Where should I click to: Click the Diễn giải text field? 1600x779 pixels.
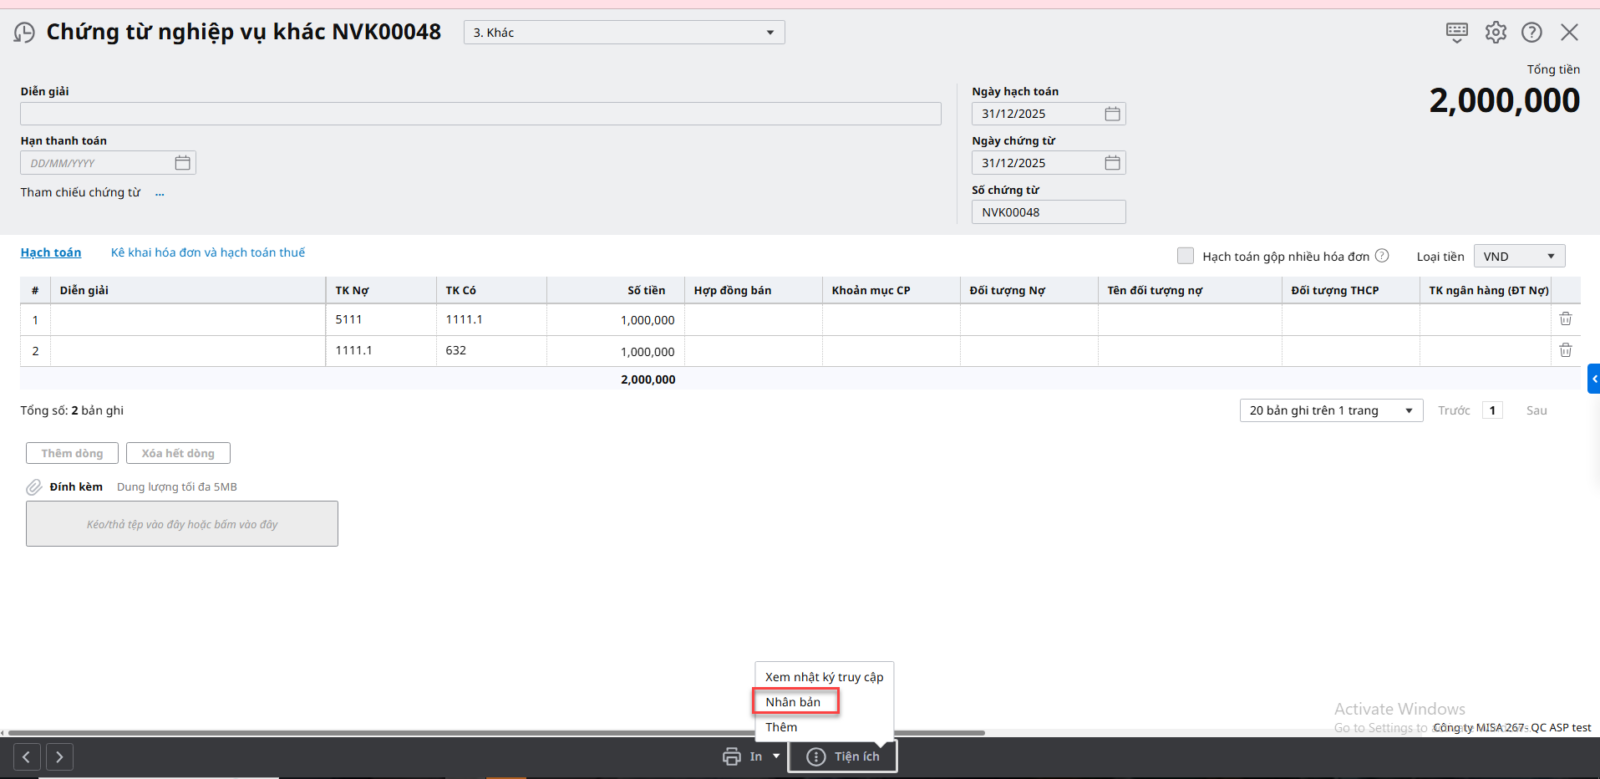pyautogui.click(x=480, y=114)
